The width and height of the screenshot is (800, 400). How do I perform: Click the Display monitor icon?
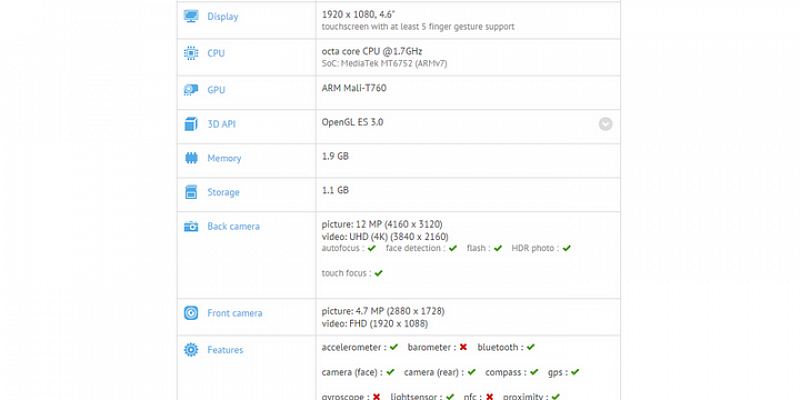[190, 17]
